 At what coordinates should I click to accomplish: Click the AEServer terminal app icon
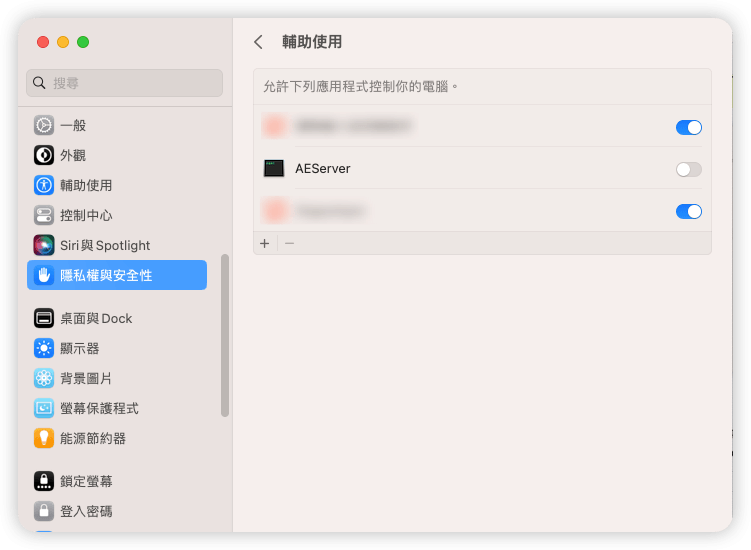(x=274, y=169)
